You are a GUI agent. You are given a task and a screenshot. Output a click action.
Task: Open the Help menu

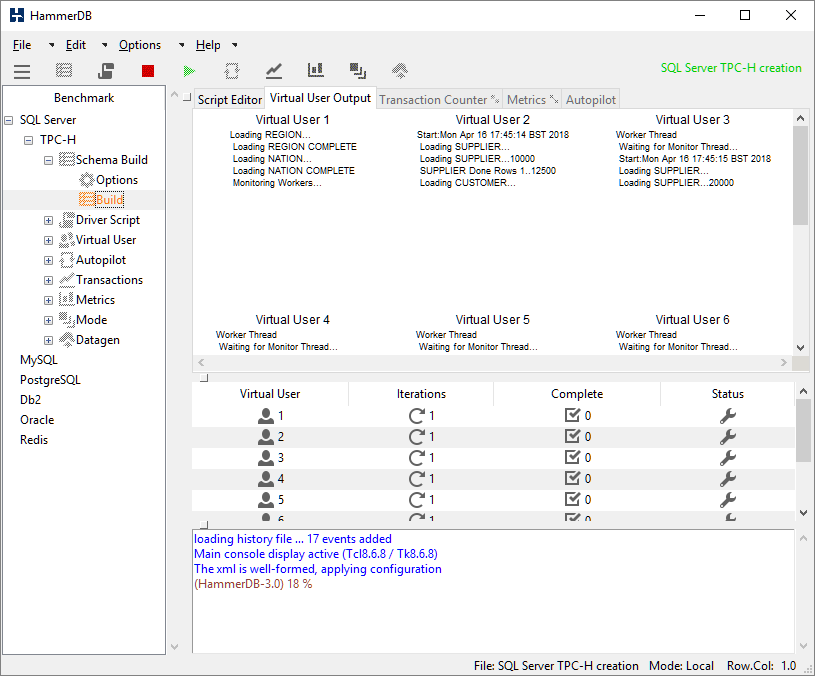[x=208, y=45]
